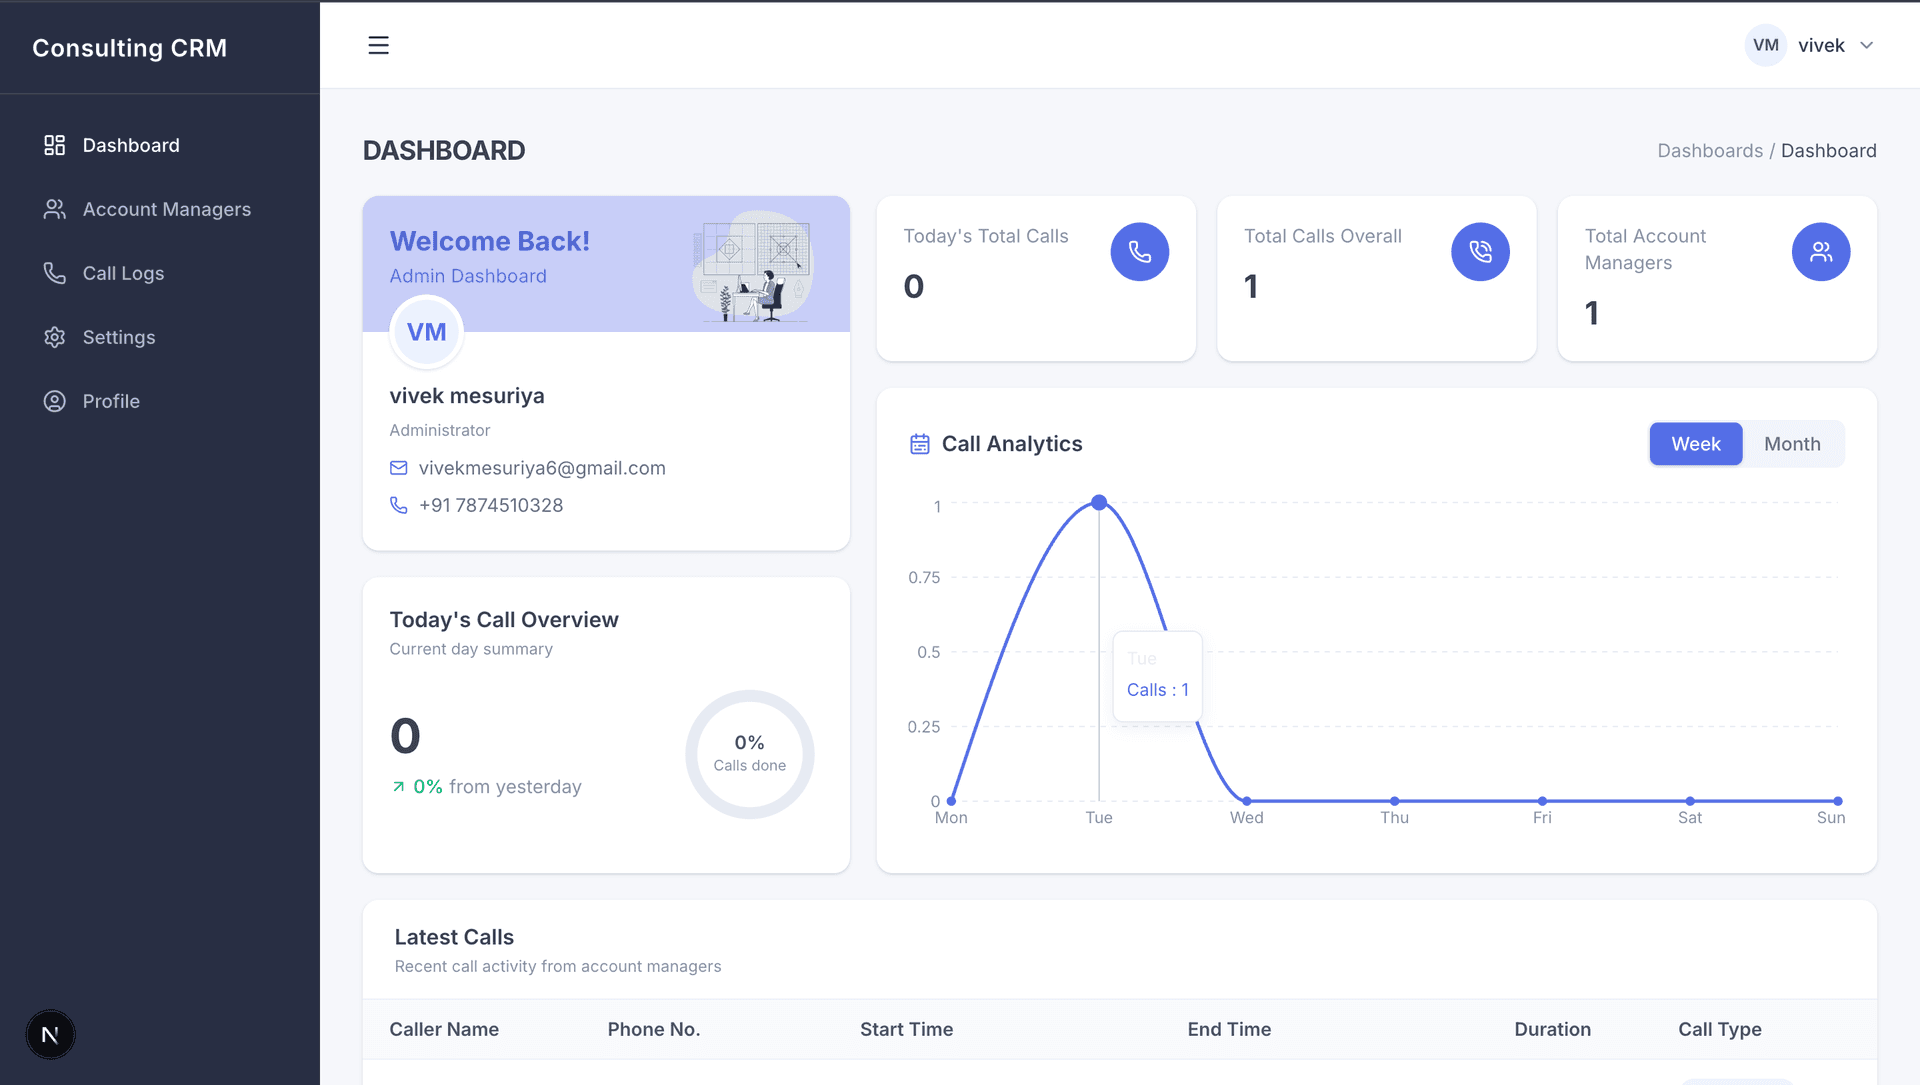Click the outgoing call icon on Total Calls Overall
Viewport: 1920px width, 1085px height.
(x=1480, y=252)
